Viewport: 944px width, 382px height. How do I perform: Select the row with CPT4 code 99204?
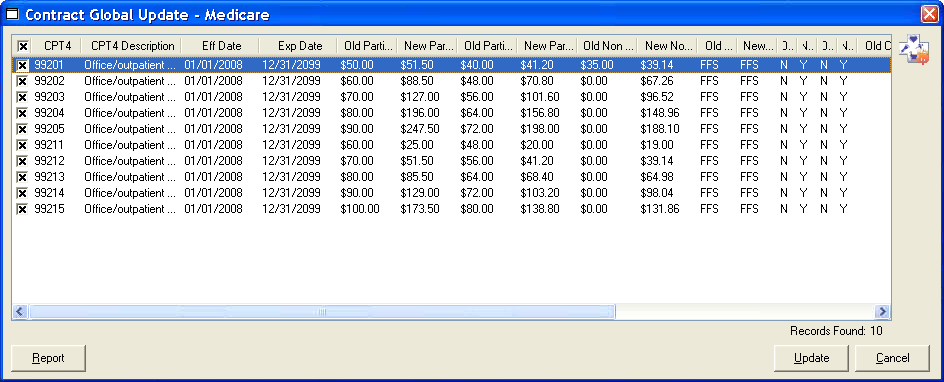(451, 113)
